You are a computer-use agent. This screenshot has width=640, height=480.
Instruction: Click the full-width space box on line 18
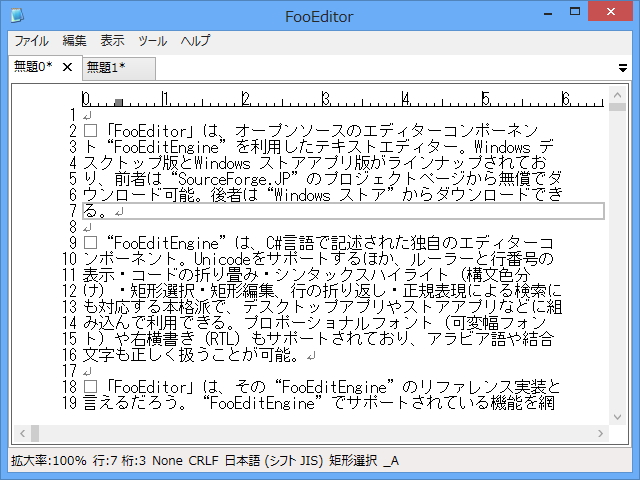tap(90, 387)
